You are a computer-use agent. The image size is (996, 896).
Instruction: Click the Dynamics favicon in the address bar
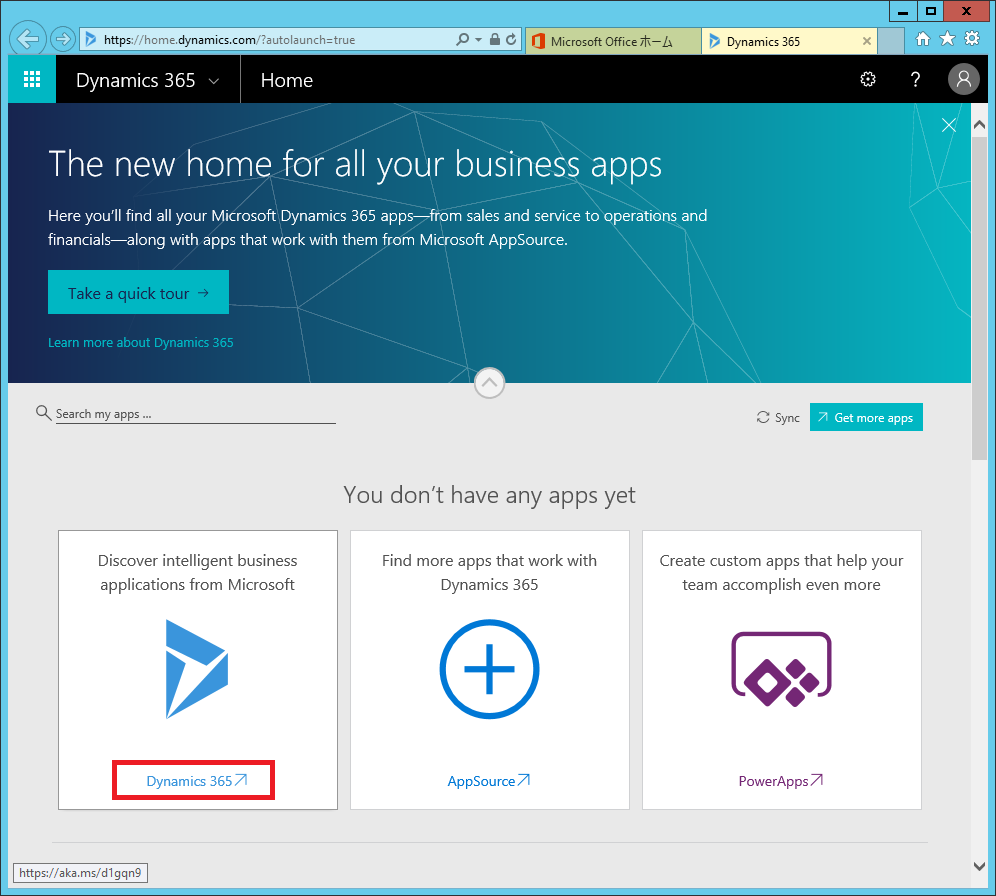tap(91, 39)
